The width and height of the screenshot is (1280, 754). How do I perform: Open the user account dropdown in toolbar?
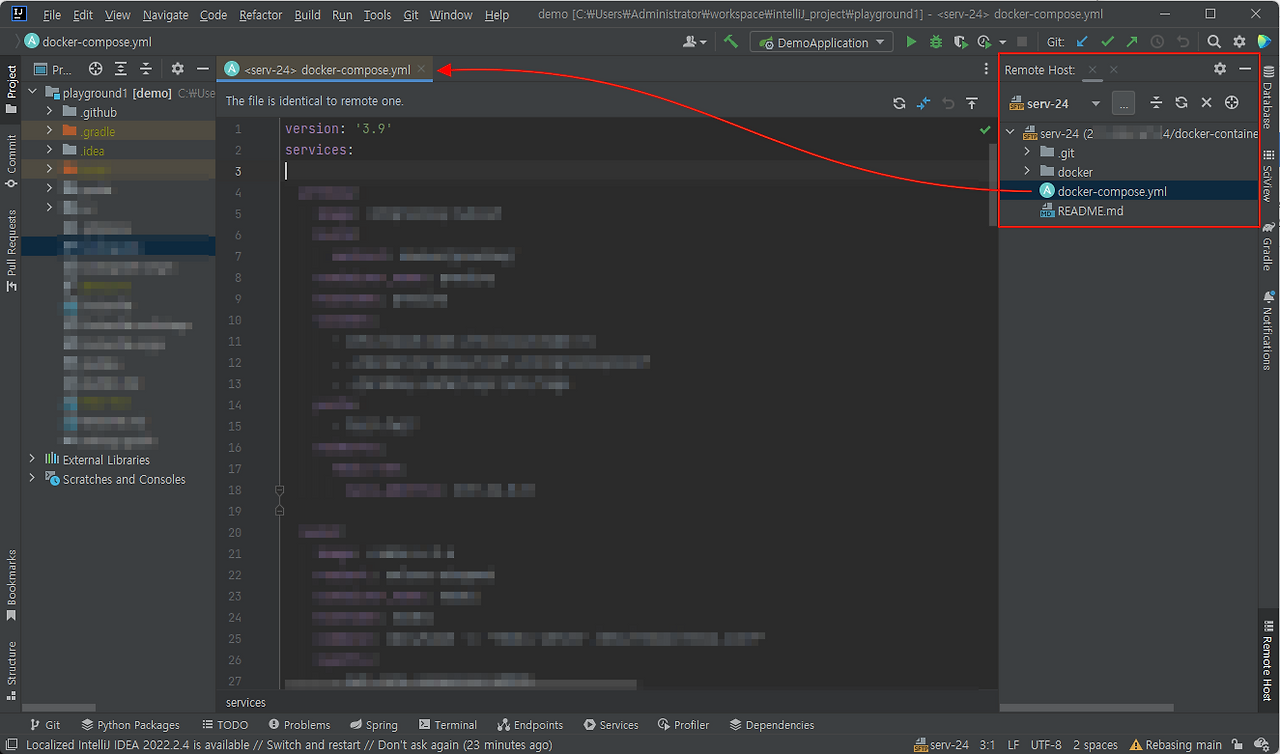[695, 42]
